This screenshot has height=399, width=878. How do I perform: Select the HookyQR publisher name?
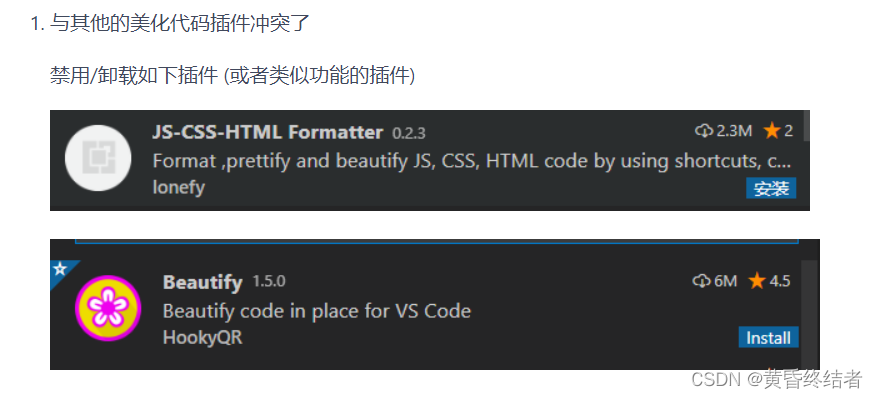coord(203,337)
